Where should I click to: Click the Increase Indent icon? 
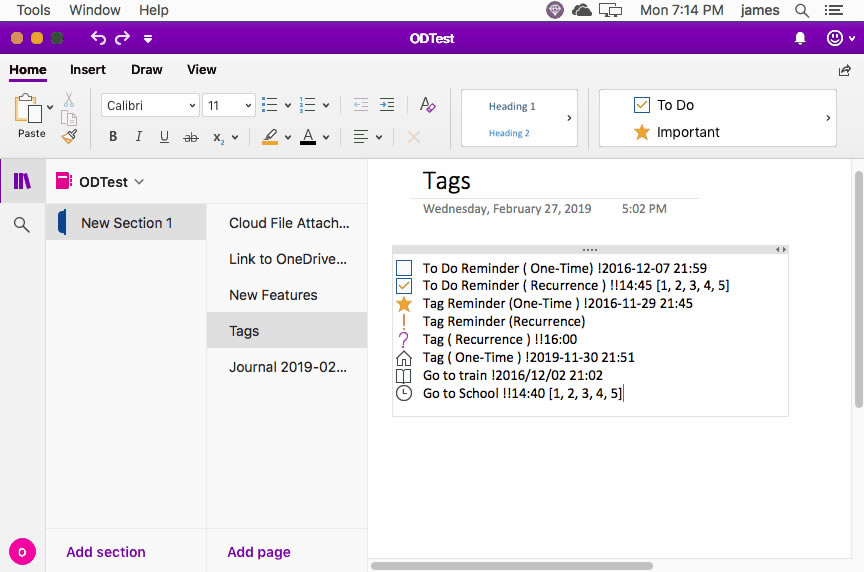(x=386, y=105)
